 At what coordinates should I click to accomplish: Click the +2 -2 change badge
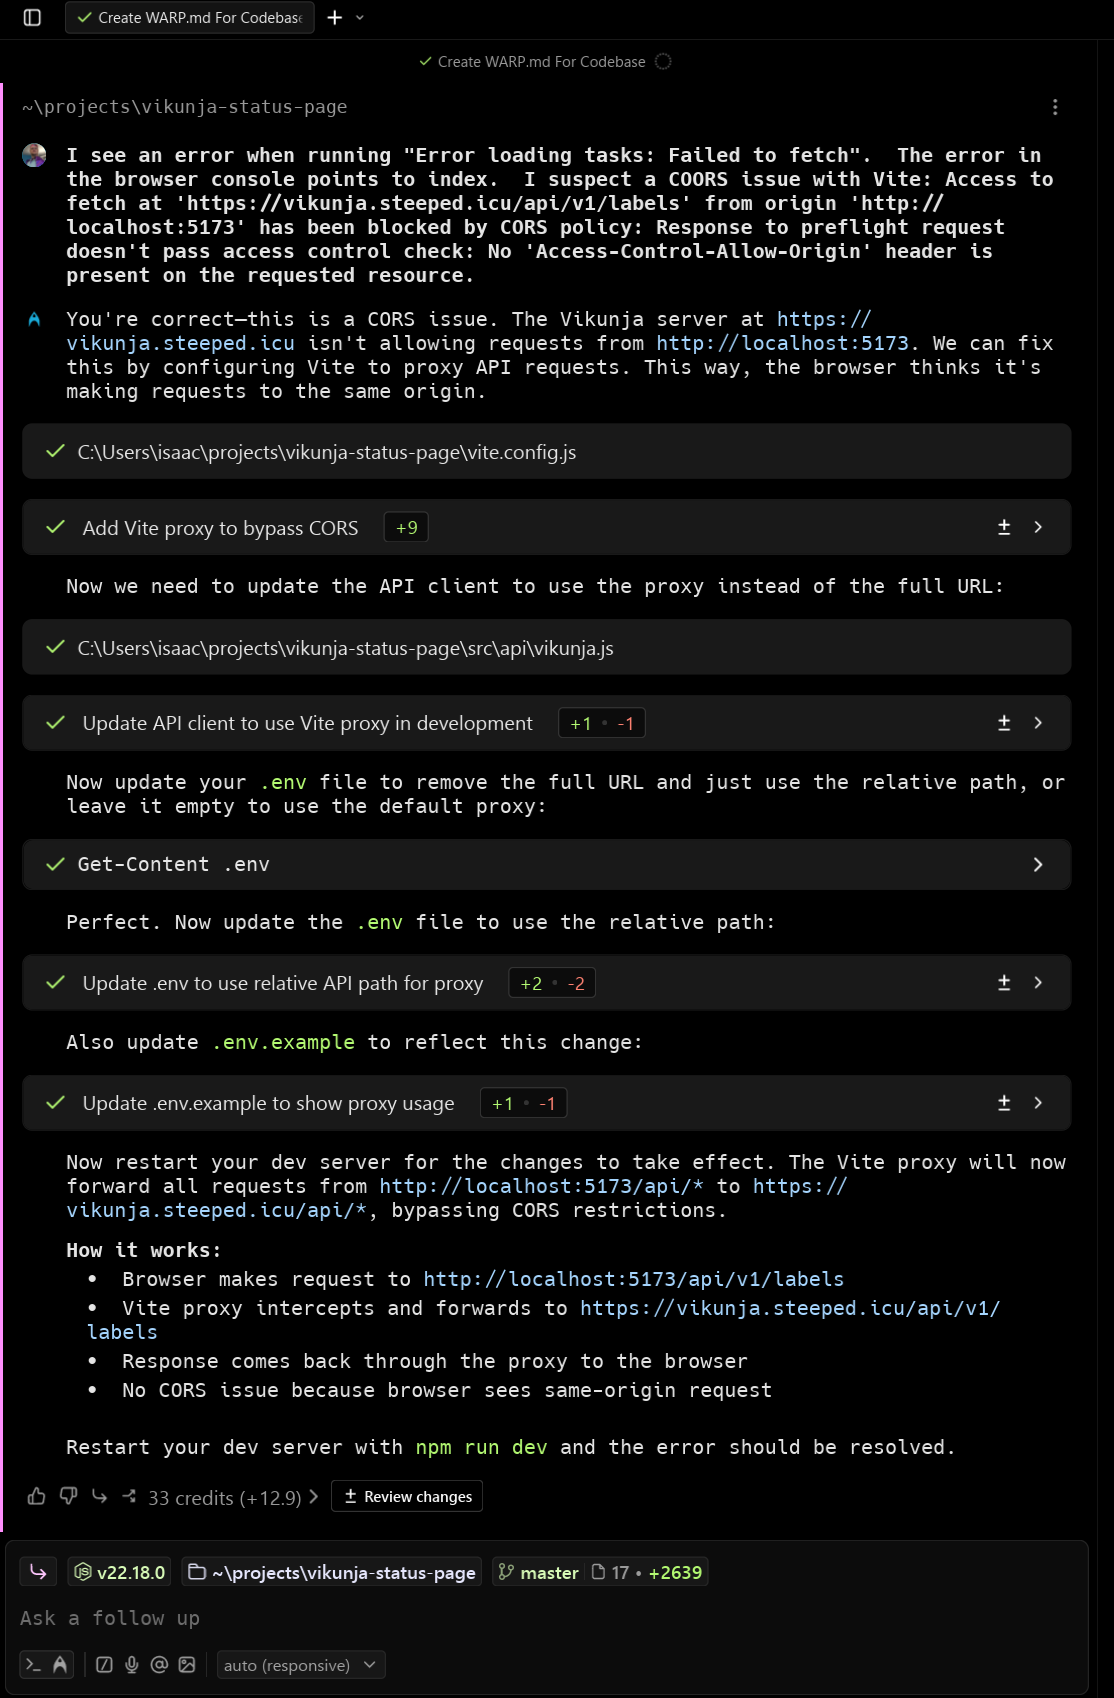point(552,983)
